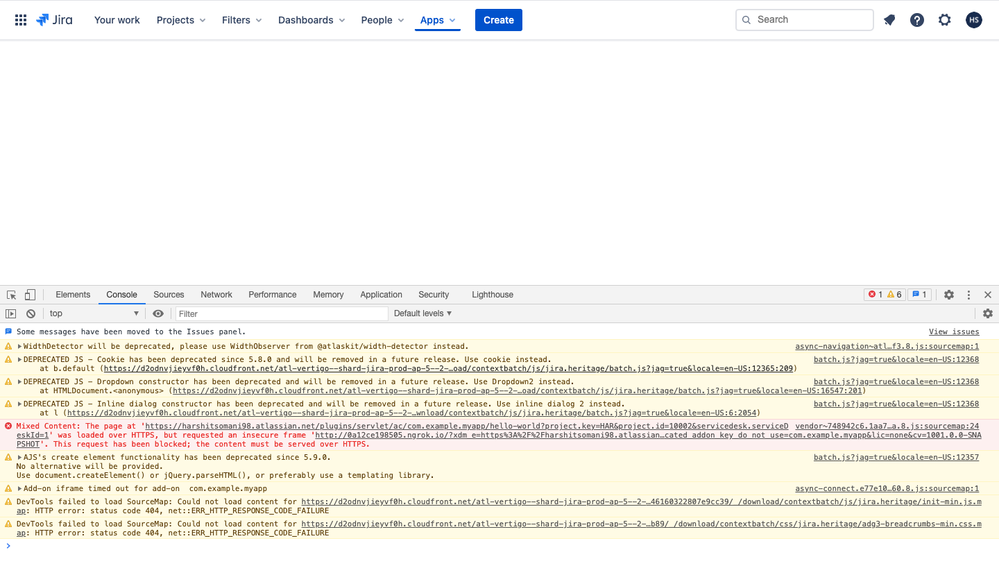Image resolution: width=999 pixels, height=570 pixels.
Task: Open the top JavaScript context dropdown
Action: point(93,313)
